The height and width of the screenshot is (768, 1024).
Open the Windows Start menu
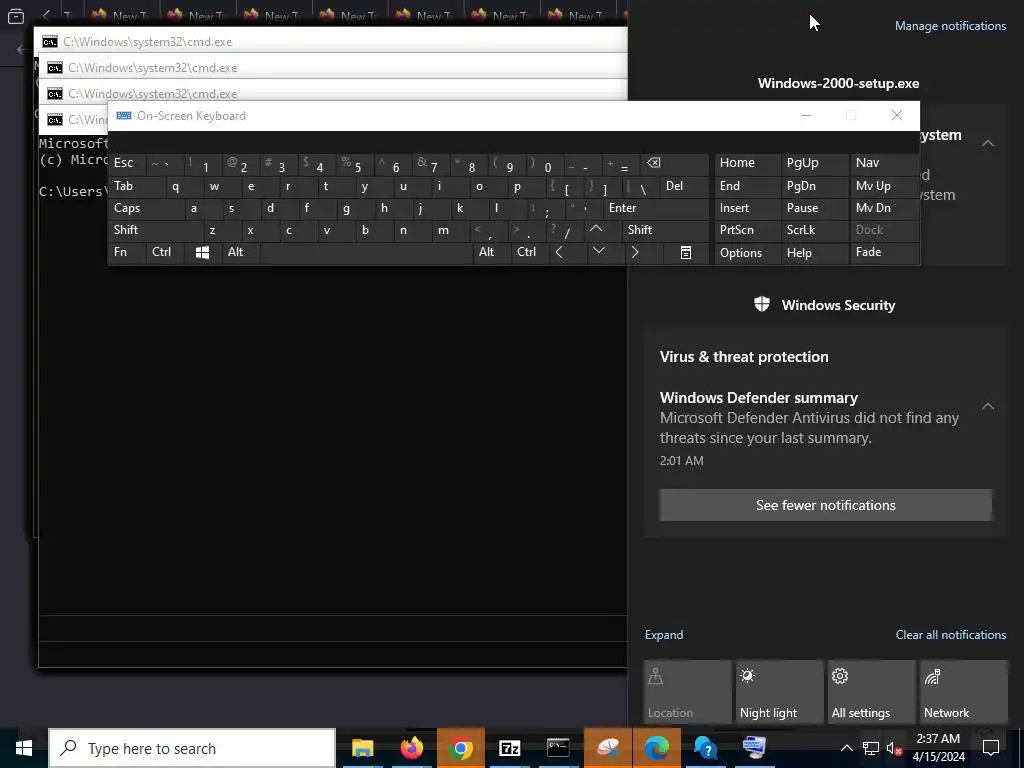tap(24, 748)
